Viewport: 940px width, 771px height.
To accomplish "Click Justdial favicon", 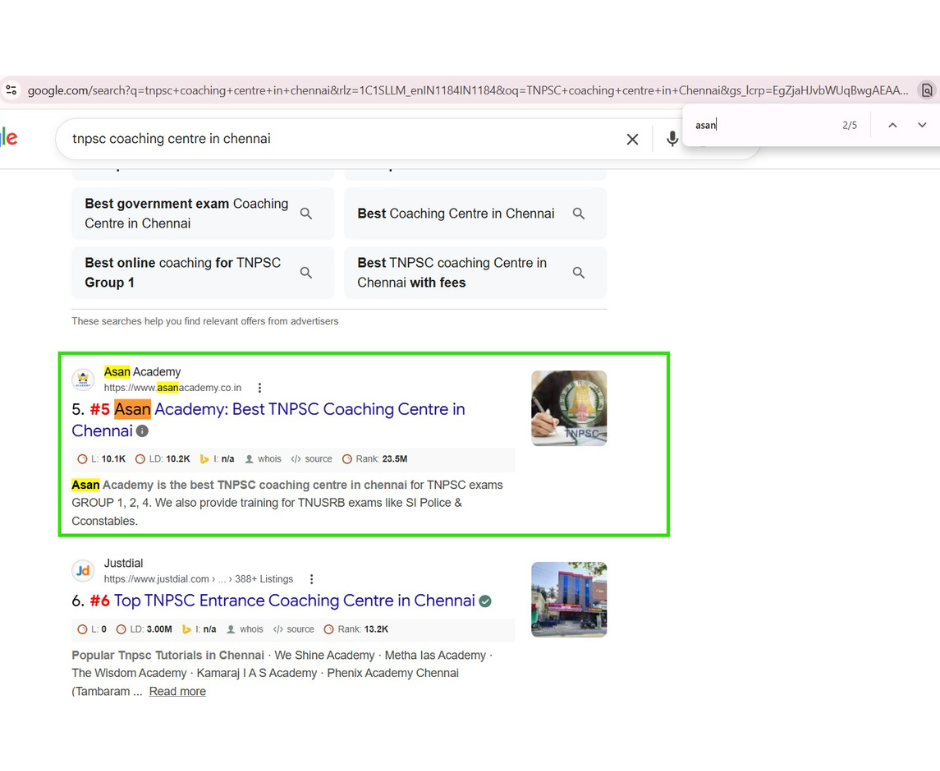I will click(83, 571).
